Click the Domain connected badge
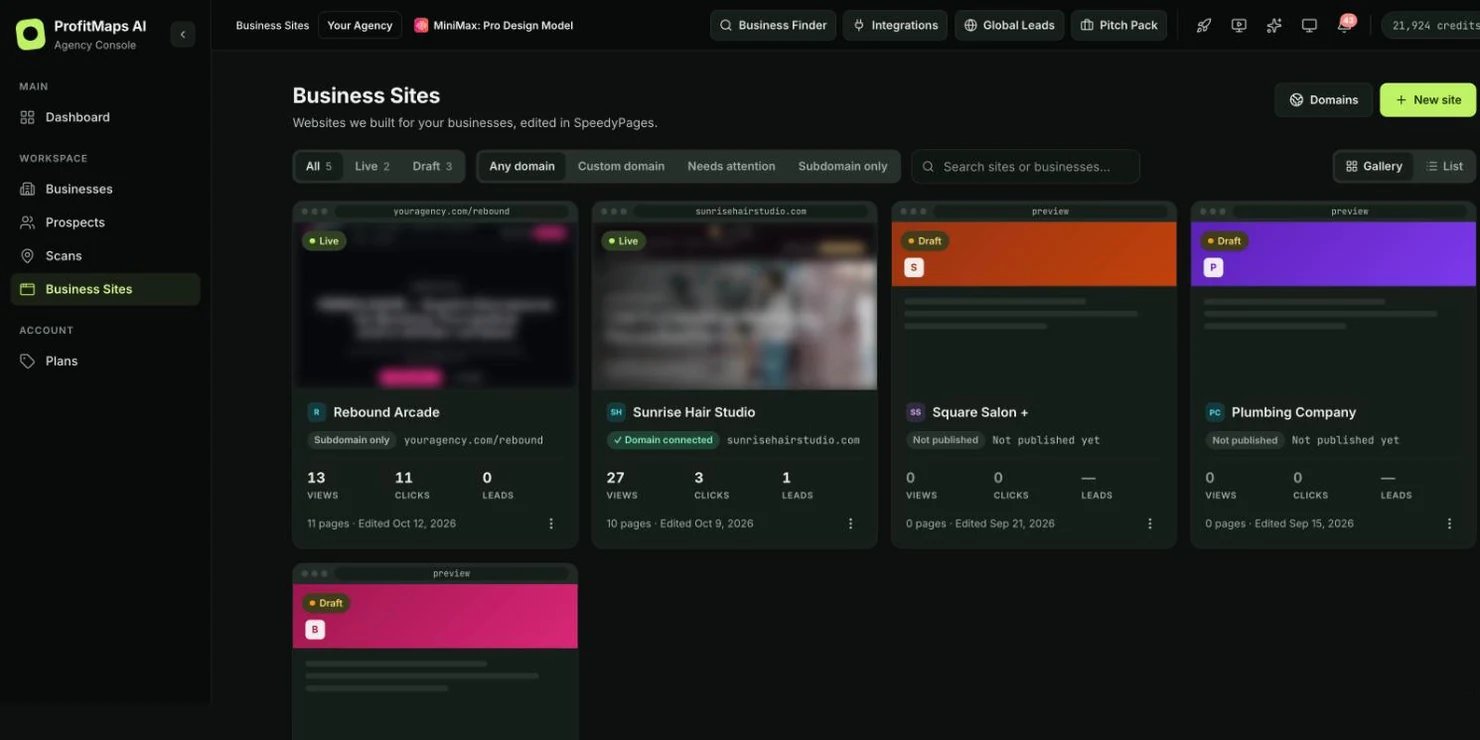 point(663,440)
